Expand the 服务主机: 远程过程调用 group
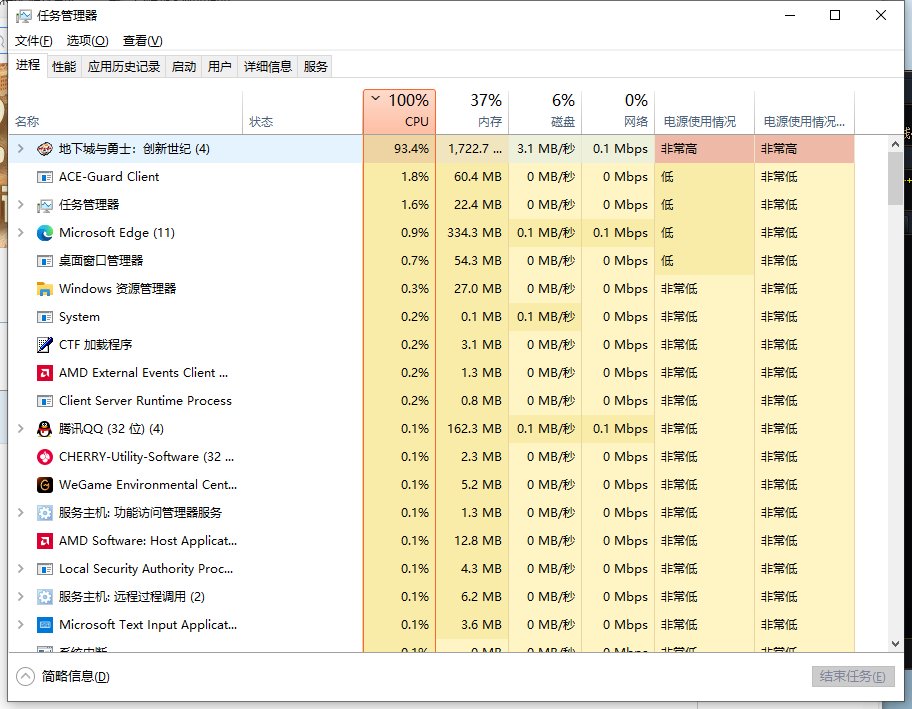The height and width of the screenshot is (709, 912). pos(20,596)
